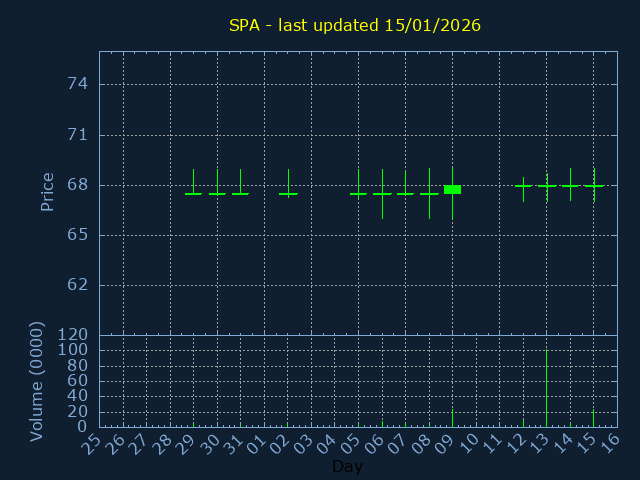Select the last candlestick on day 15
The height and width of the screenshot is (480, 640).
click(594, 186)
